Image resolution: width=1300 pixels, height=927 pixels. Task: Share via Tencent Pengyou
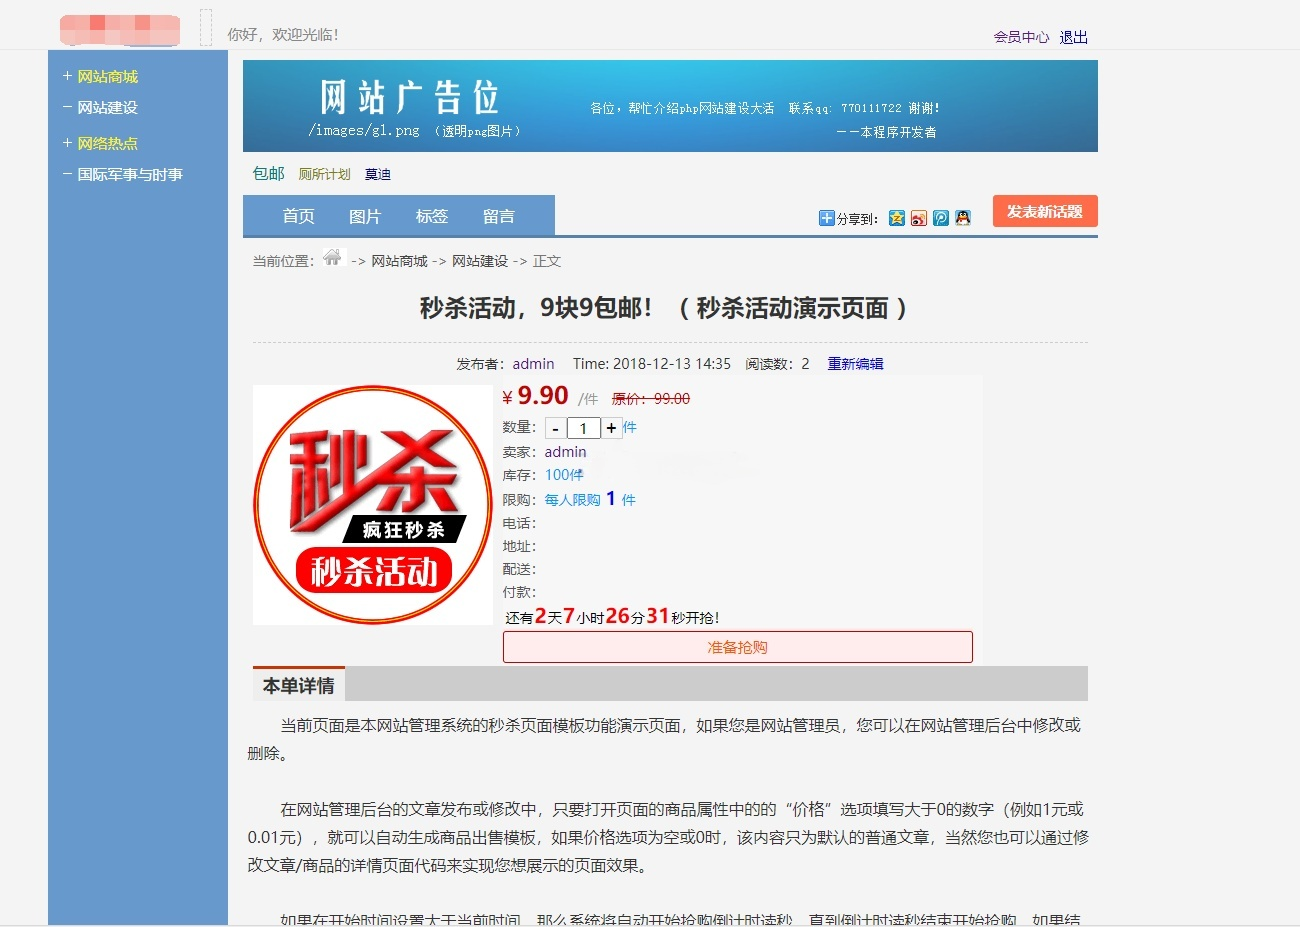940,218
